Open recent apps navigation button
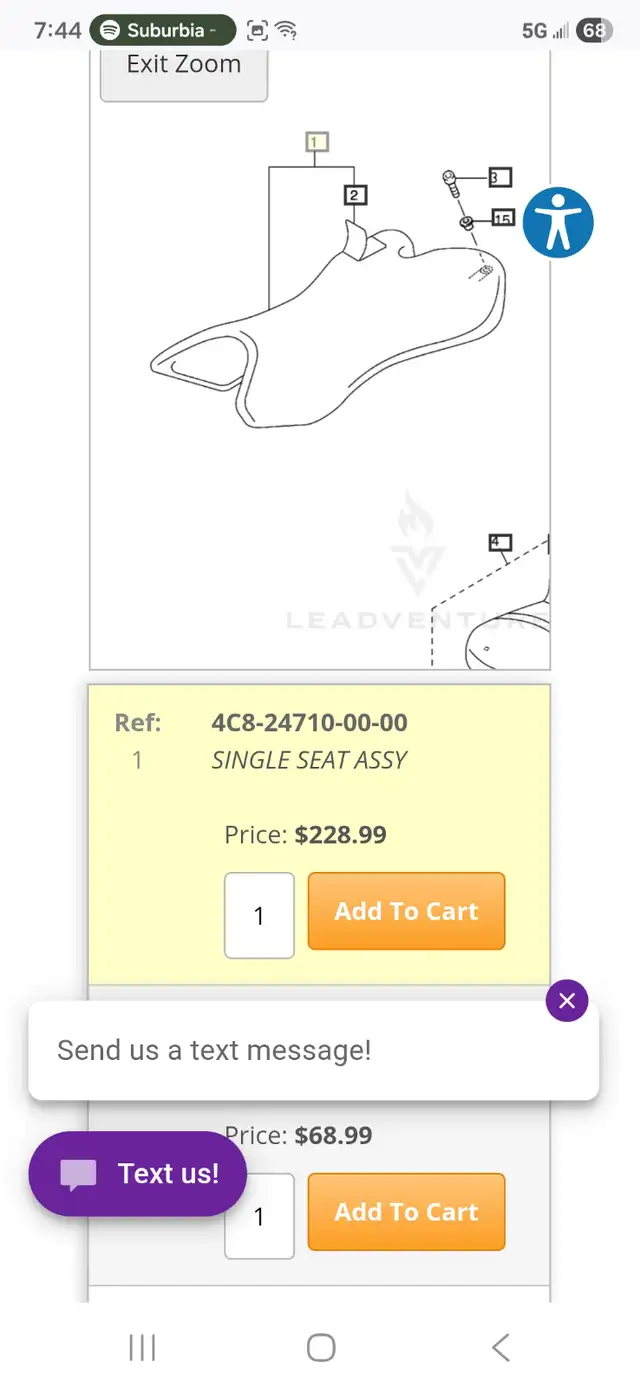The width and height of the screenshot is (640, 1388). [142, 1348]
